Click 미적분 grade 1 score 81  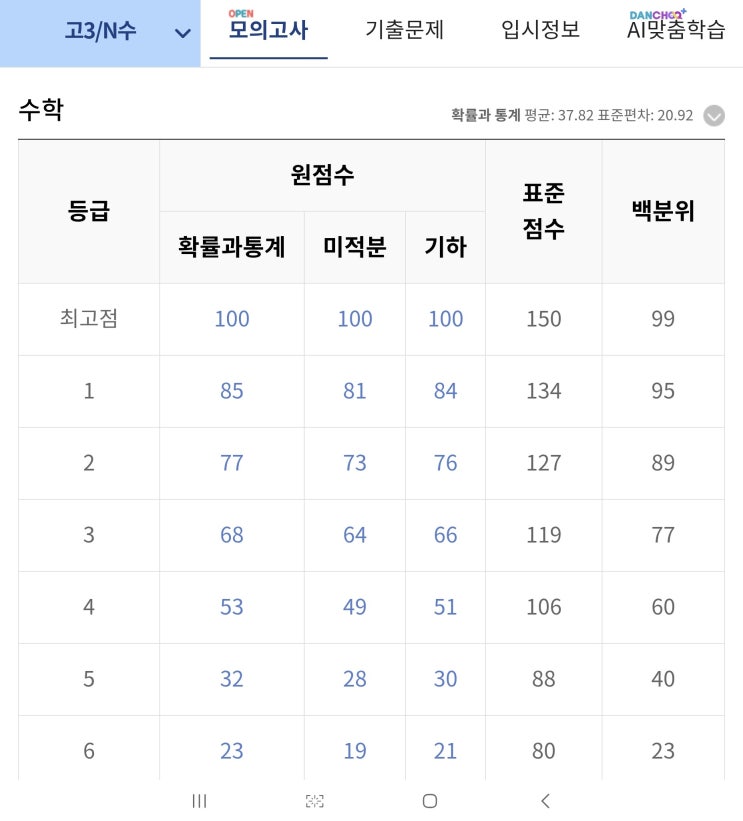(355, 391)
